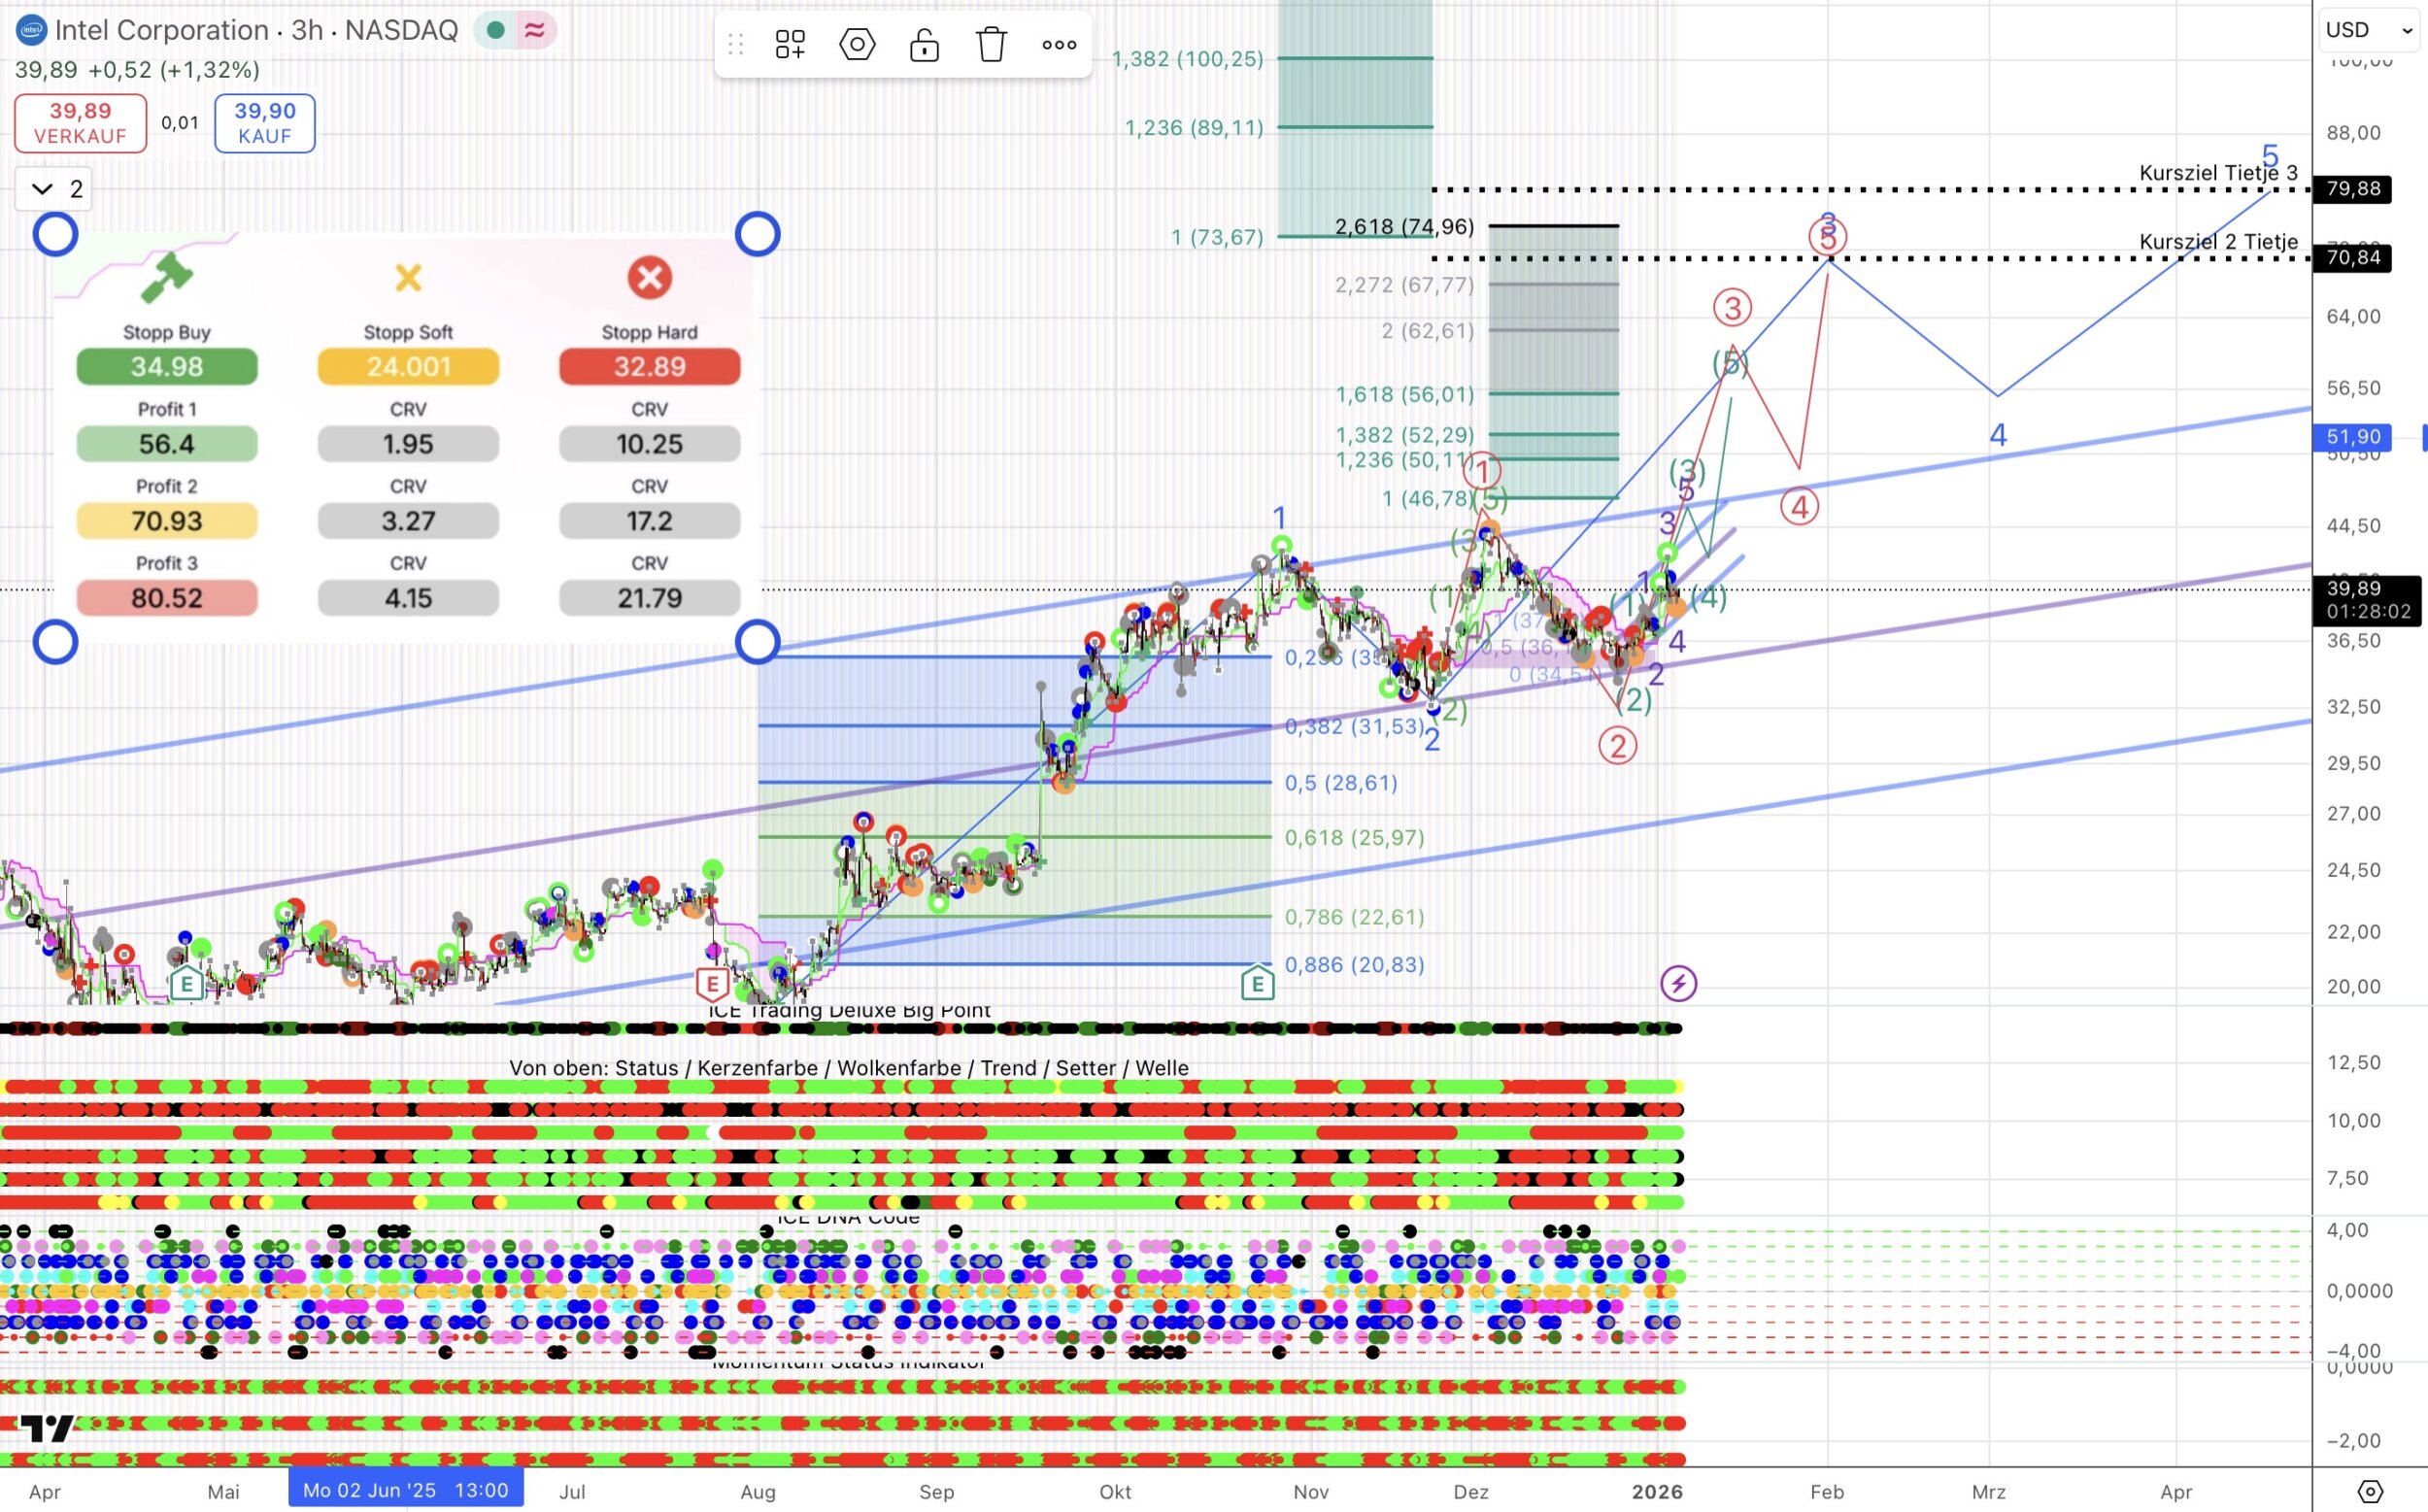Click the TradingView logo at bottom left
2428x1512 pixels.
(x=47, y=1429)
